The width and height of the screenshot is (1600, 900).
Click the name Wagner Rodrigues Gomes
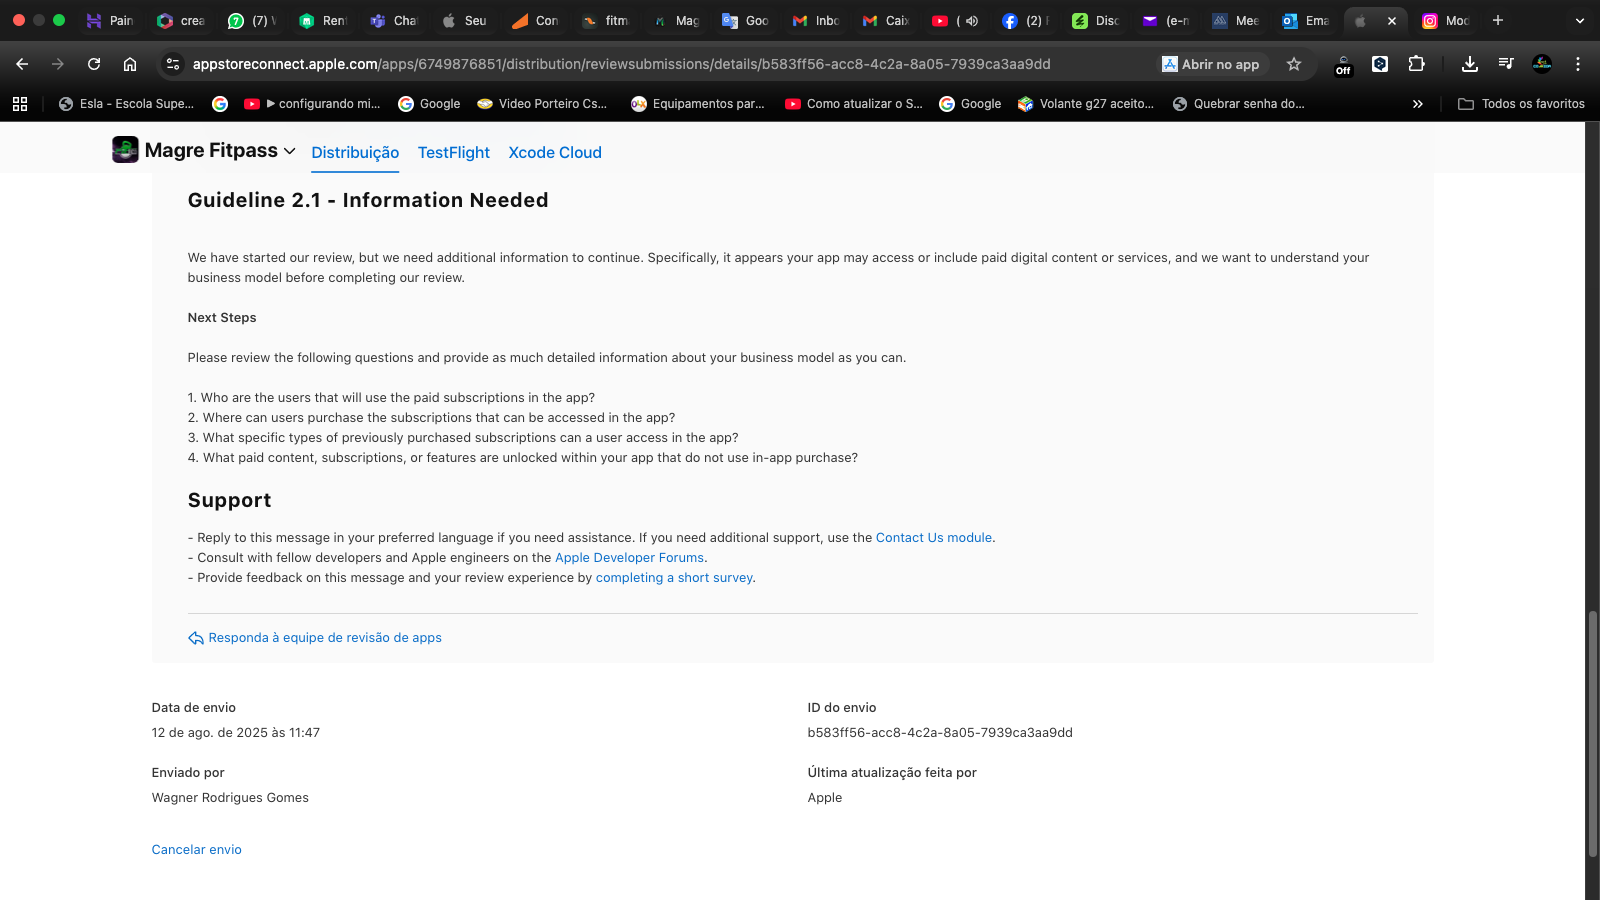click(230, 798)
